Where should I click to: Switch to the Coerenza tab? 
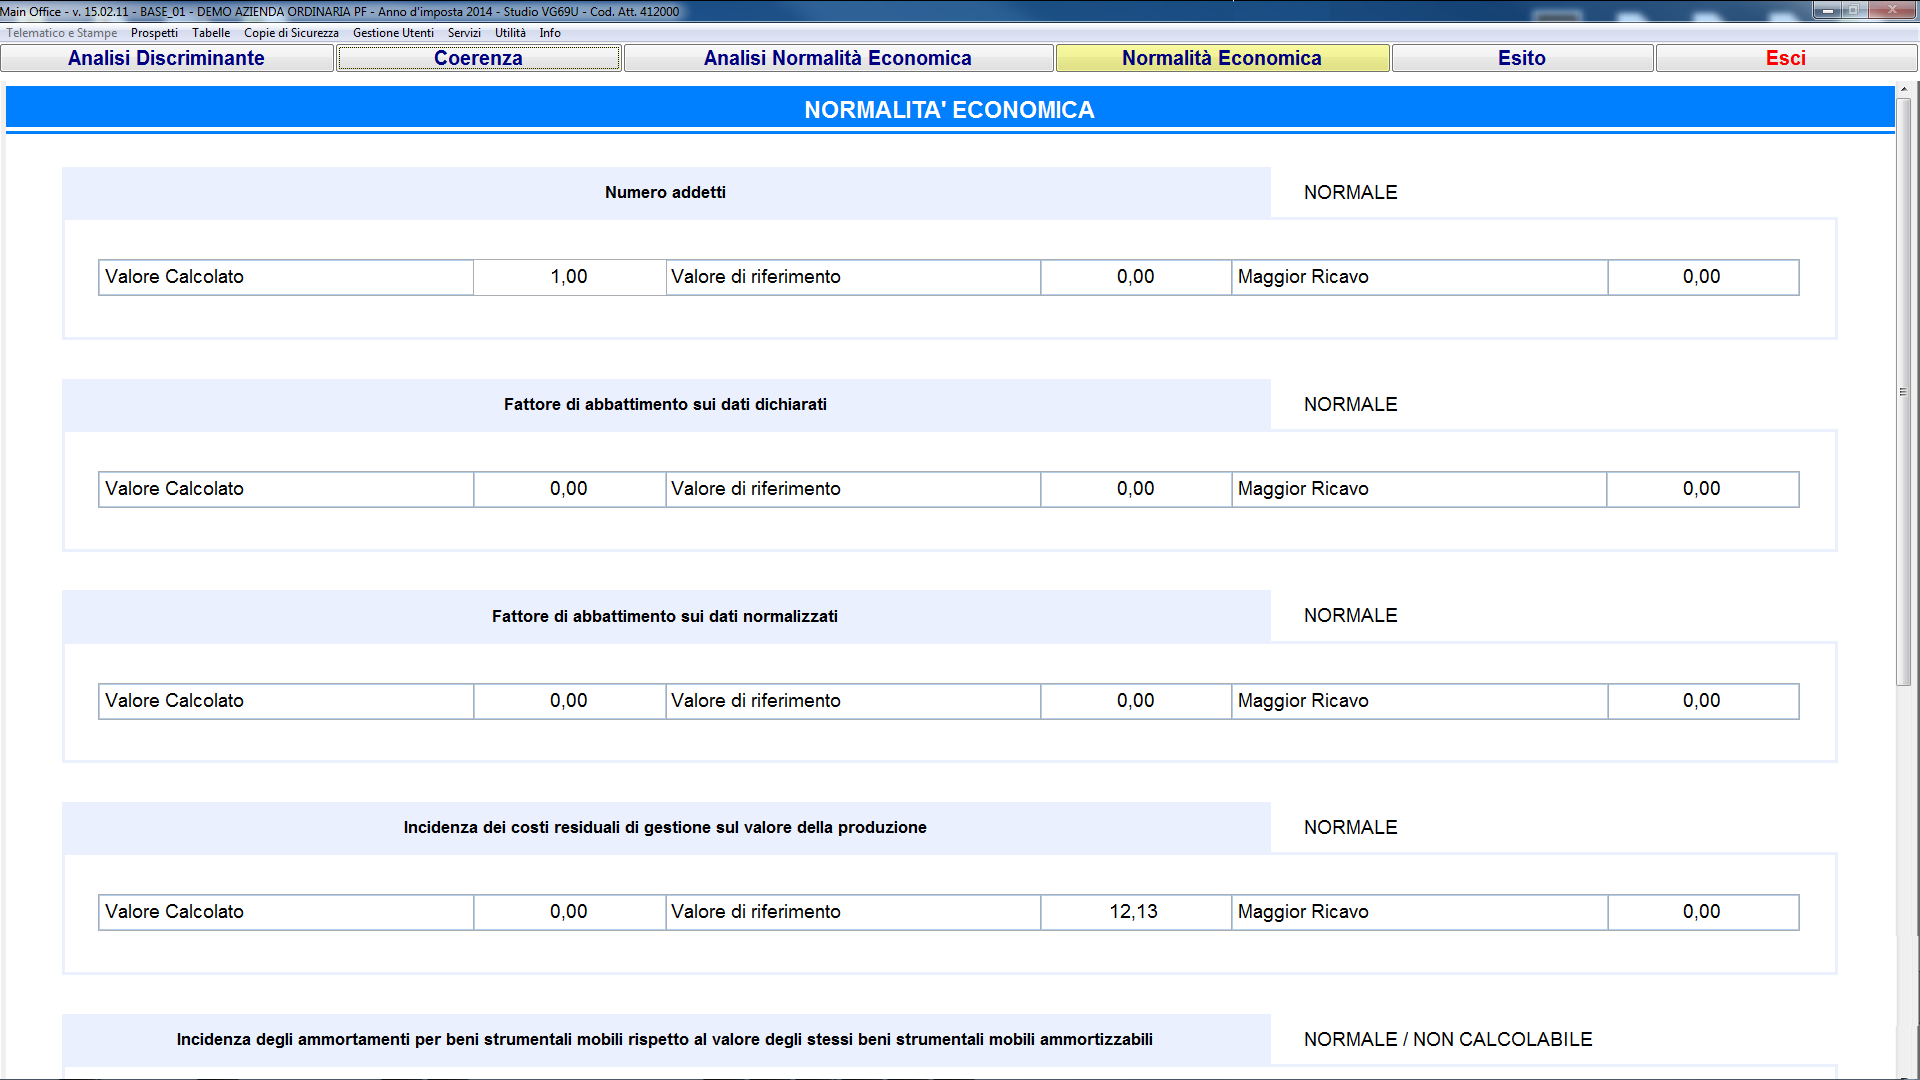[x=479, y=58]
